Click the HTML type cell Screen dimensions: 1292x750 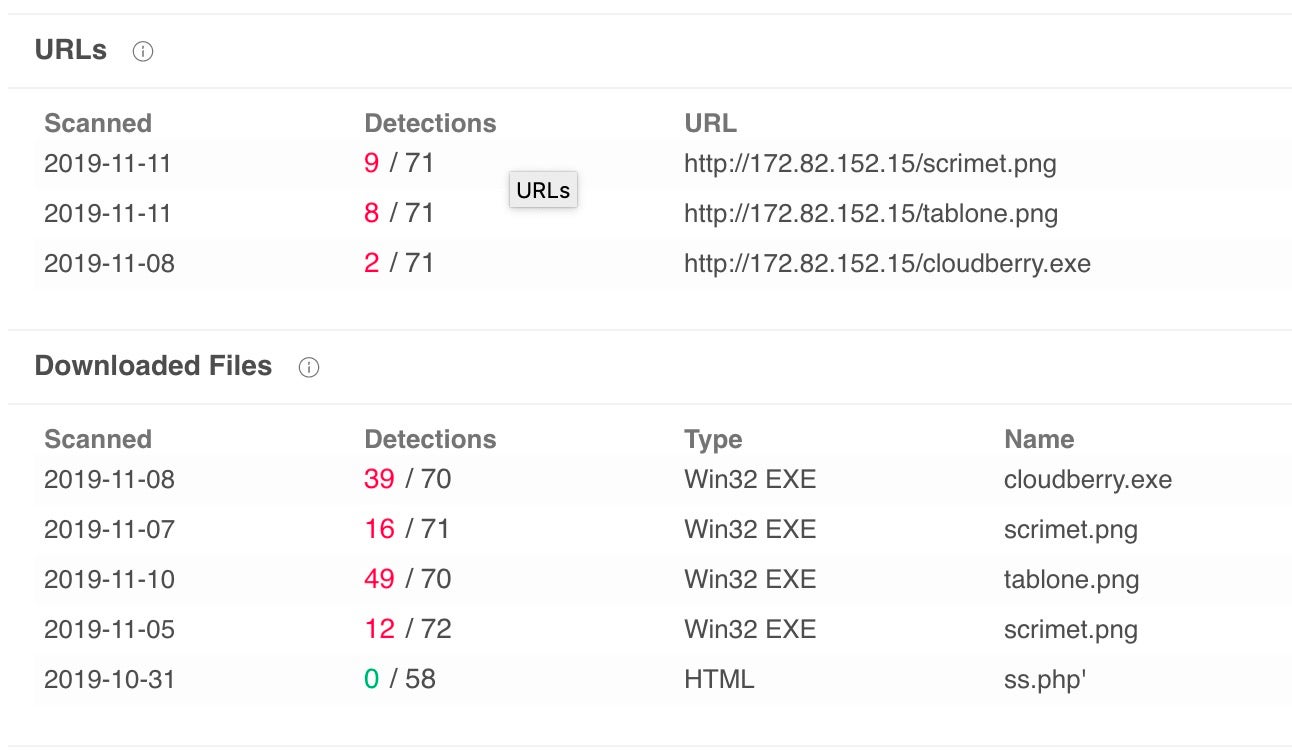click(718, 679)
